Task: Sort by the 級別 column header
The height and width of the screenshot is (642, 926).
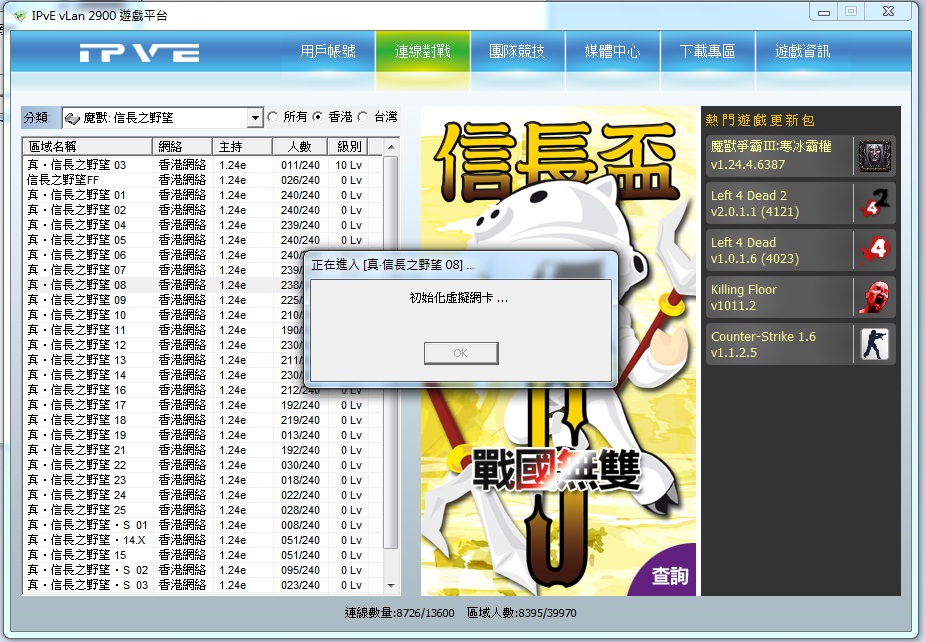Action: point(348,146)
